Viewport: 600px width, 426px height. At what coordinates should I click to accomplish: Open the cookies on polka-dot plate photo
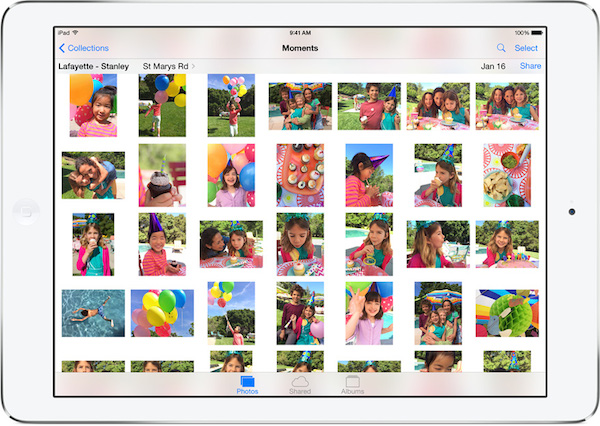[x=508, y=175]
